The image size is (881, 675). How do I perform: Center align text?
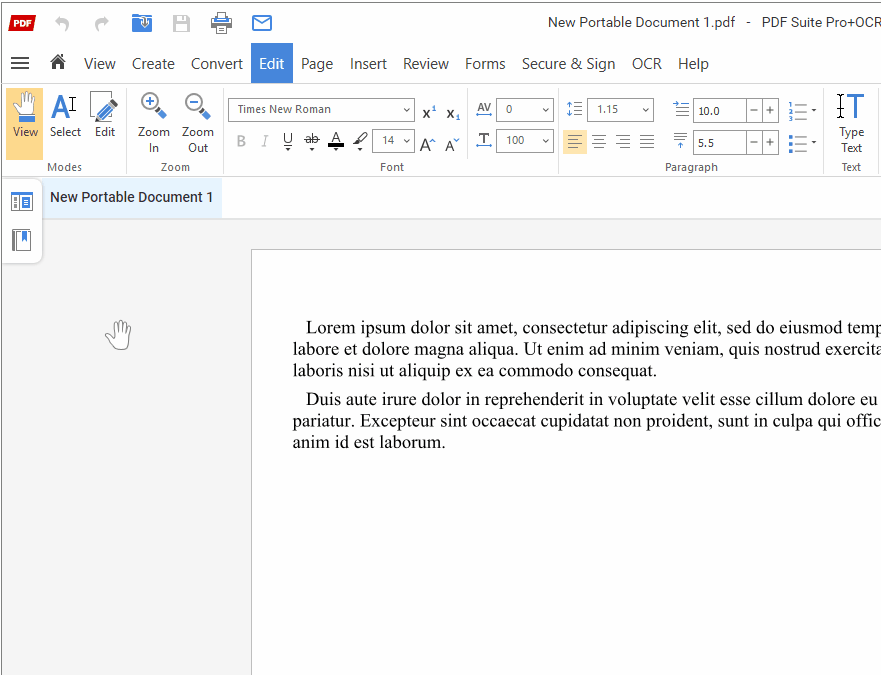[599, 142]
